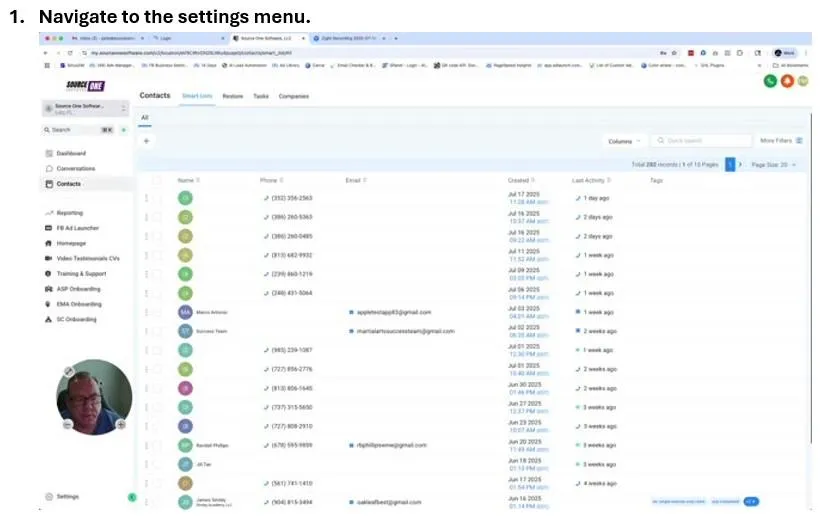Select the Randall Phillips row checkbox

[x=156, y=445]
